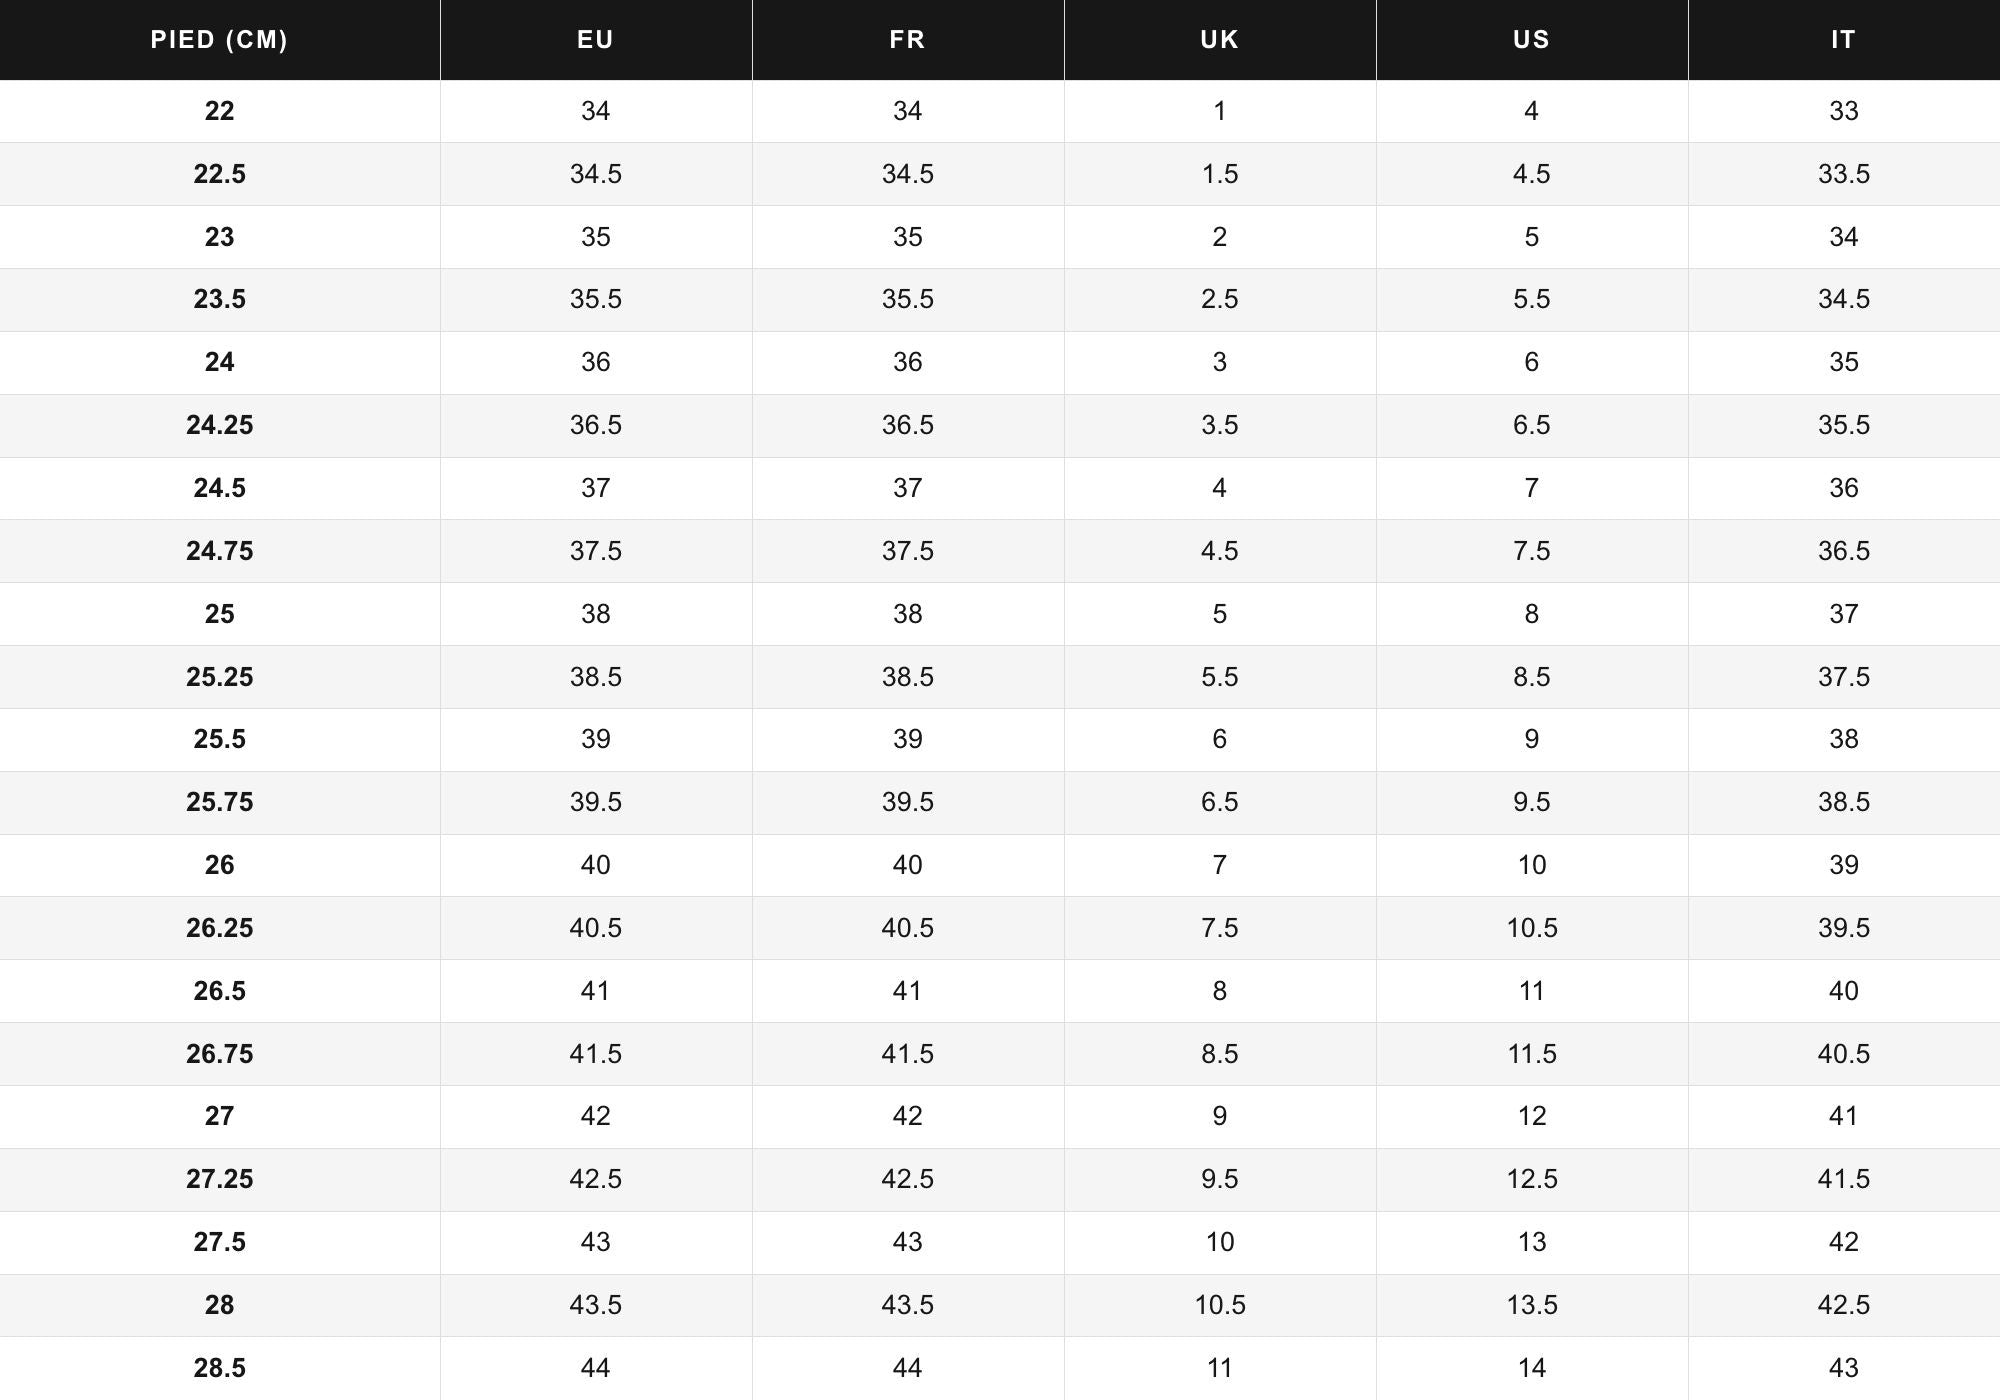The height and width of the screenshot is (1400, 2000).
Task: Click UK size 6.5 cell
Action: (1220, 803)
